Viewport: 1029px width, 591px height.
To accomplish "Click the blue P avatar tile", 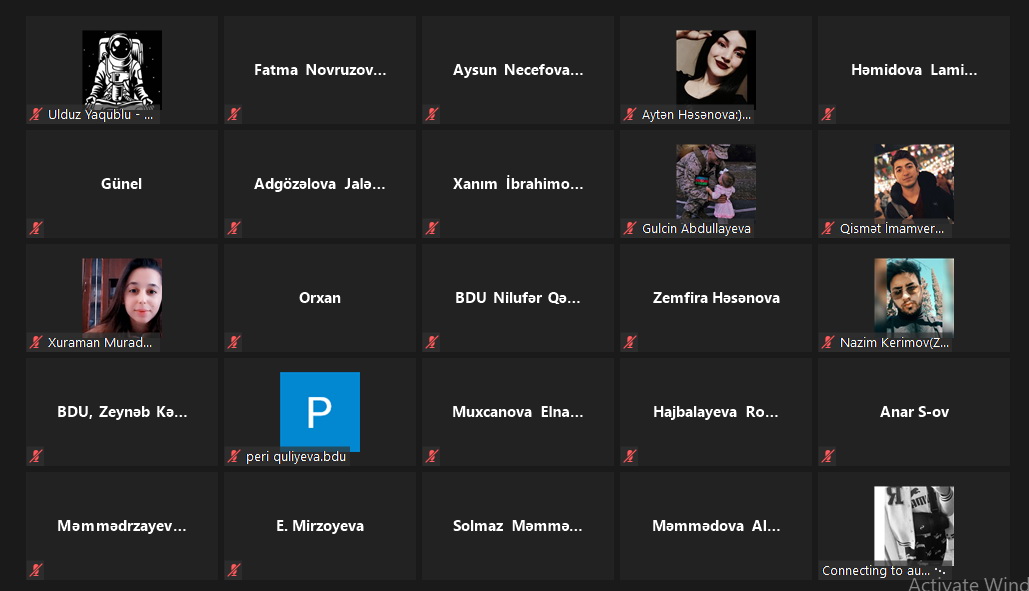I will [320, 411].
